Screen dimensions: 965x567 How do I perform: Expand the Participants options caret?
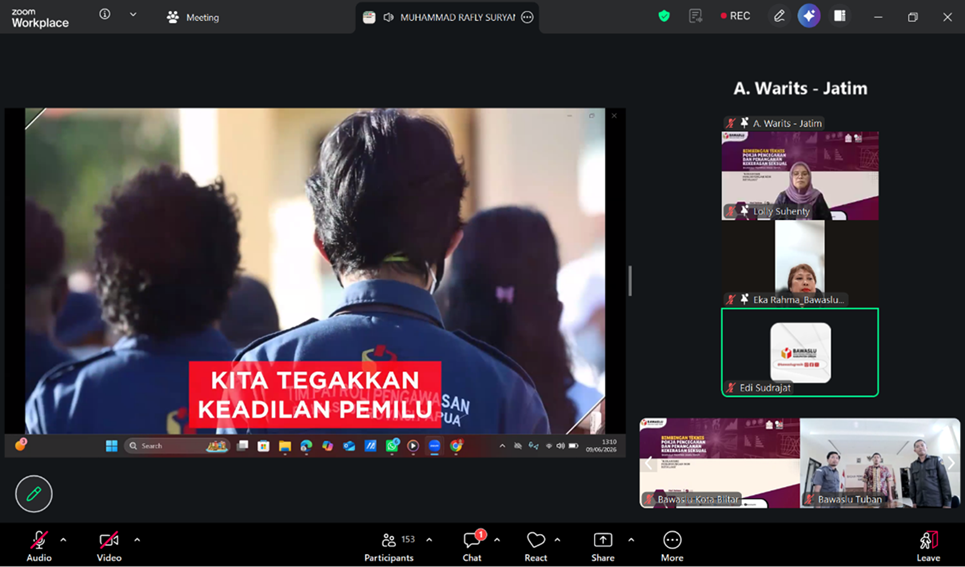[429, 540]
